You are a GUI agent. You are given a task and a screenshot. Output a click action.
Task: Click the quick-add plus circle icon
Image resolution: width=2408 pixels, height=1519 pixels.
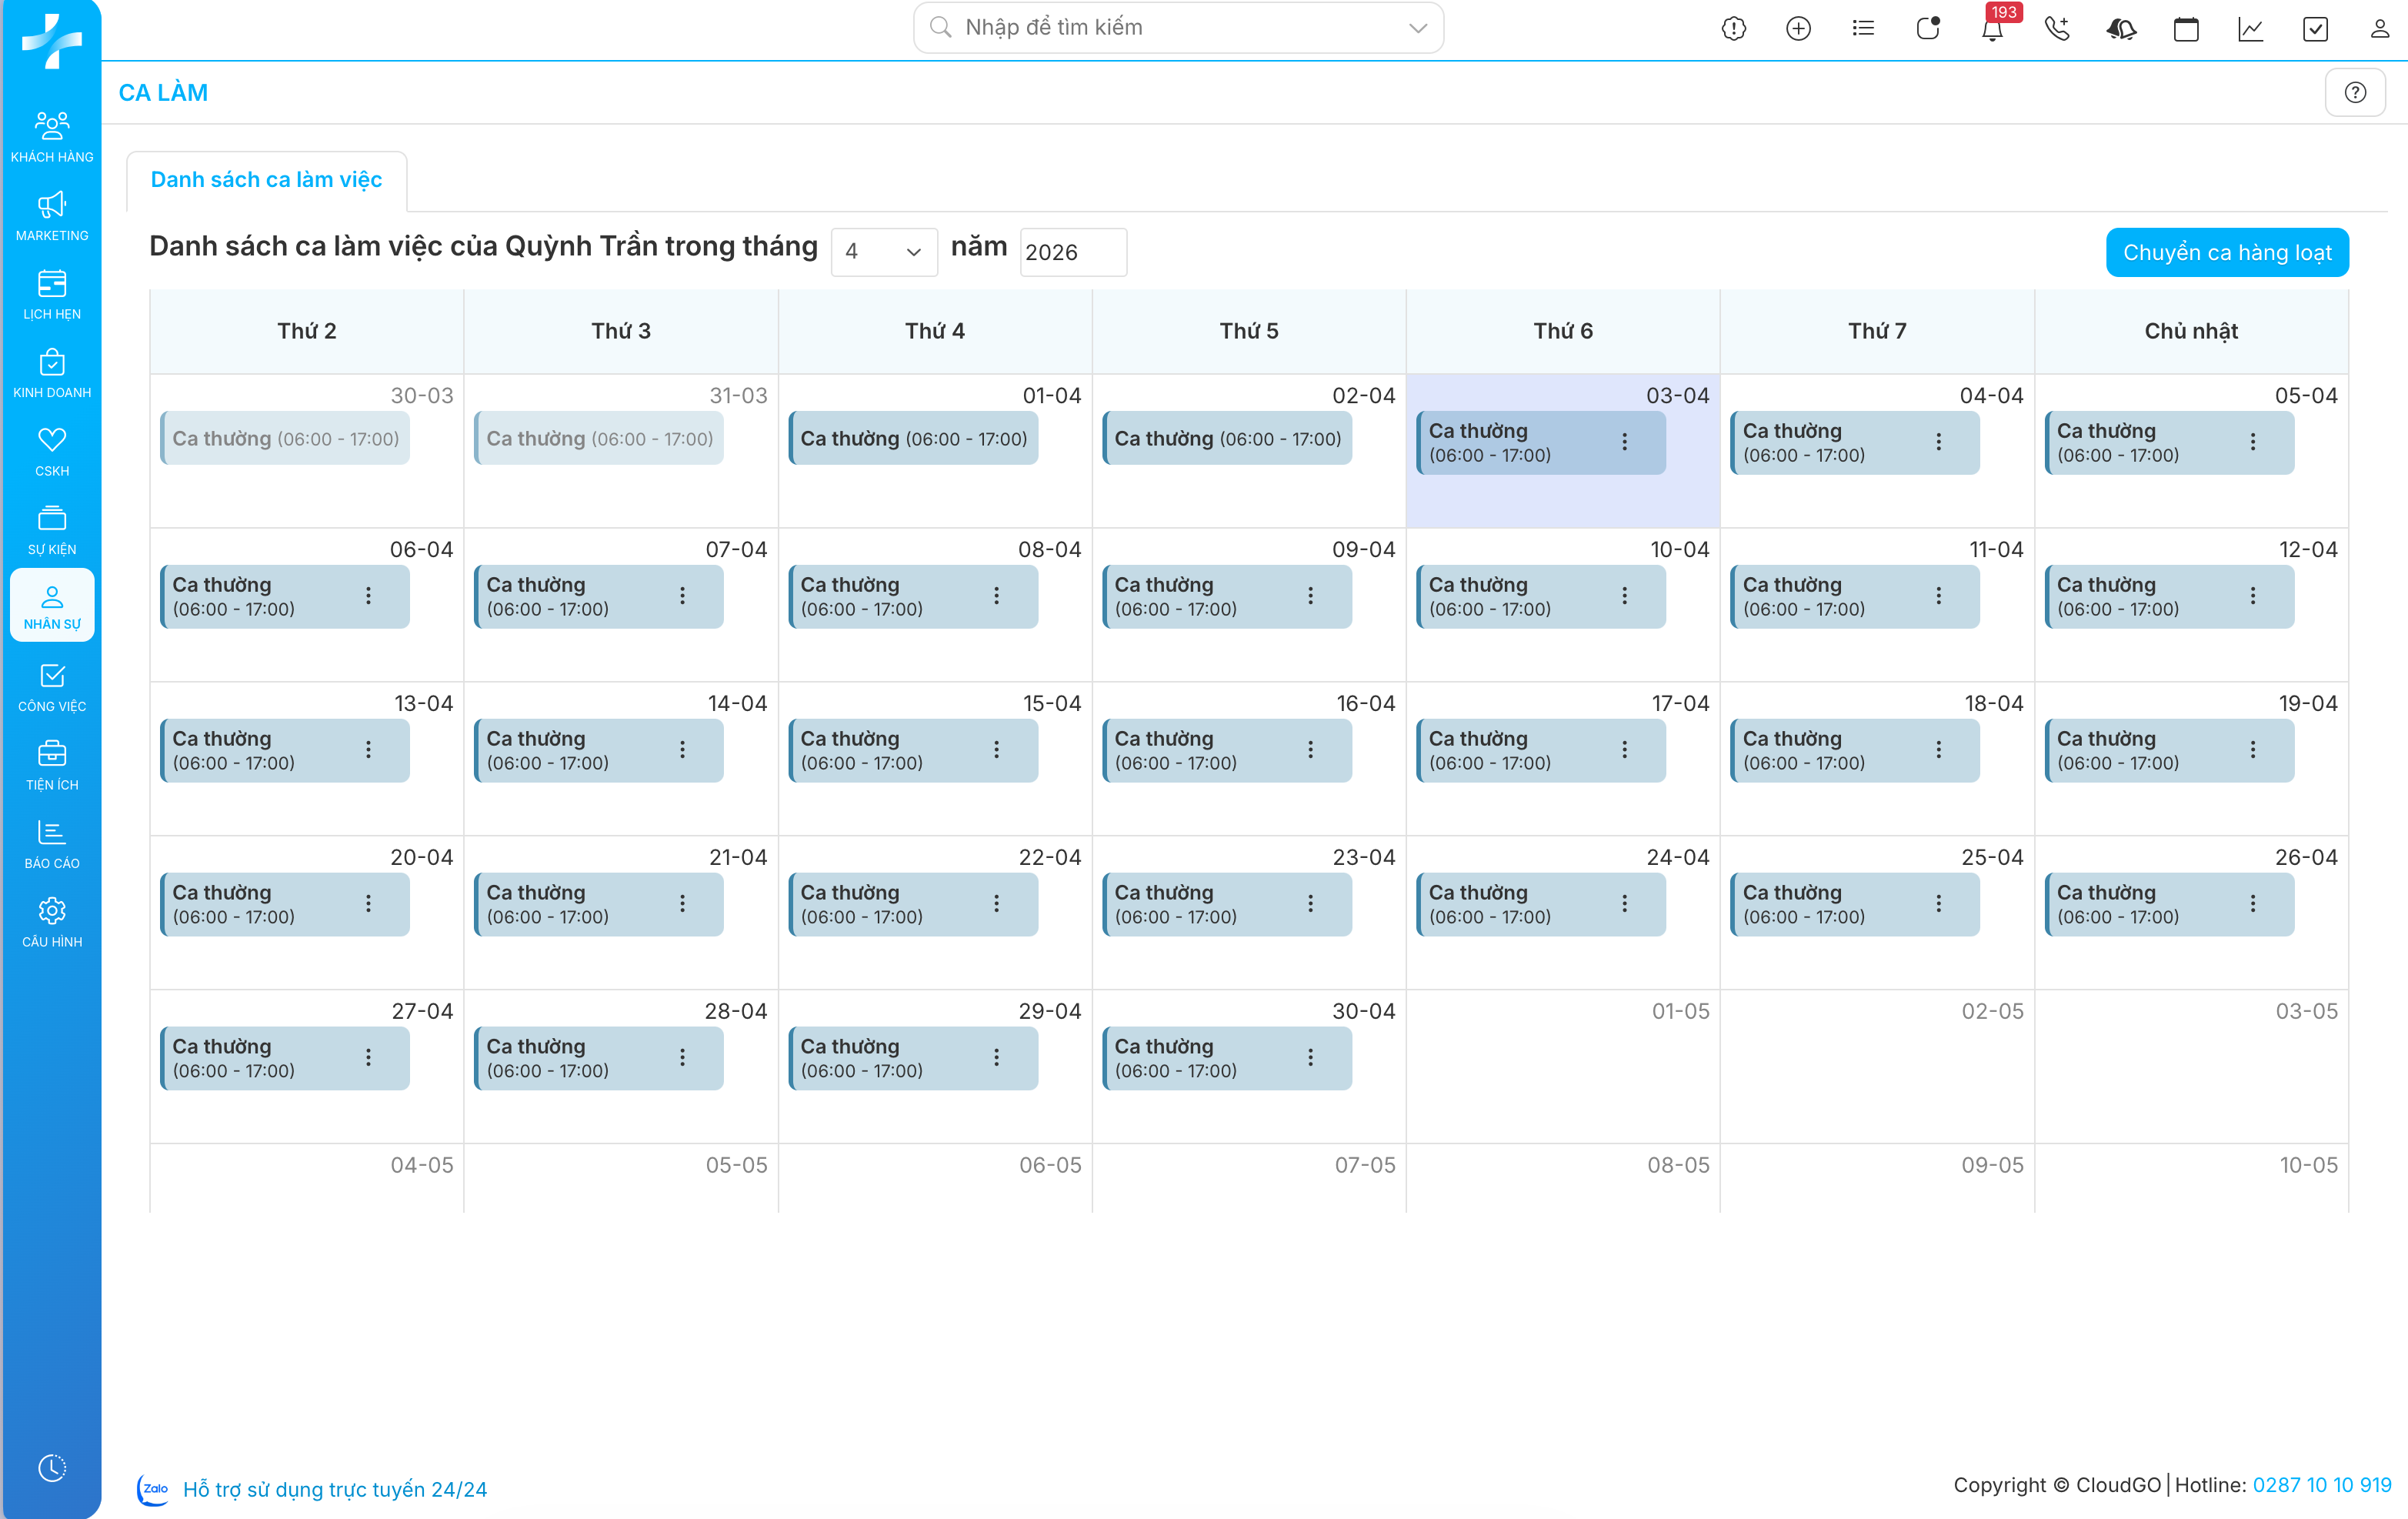1798,29
